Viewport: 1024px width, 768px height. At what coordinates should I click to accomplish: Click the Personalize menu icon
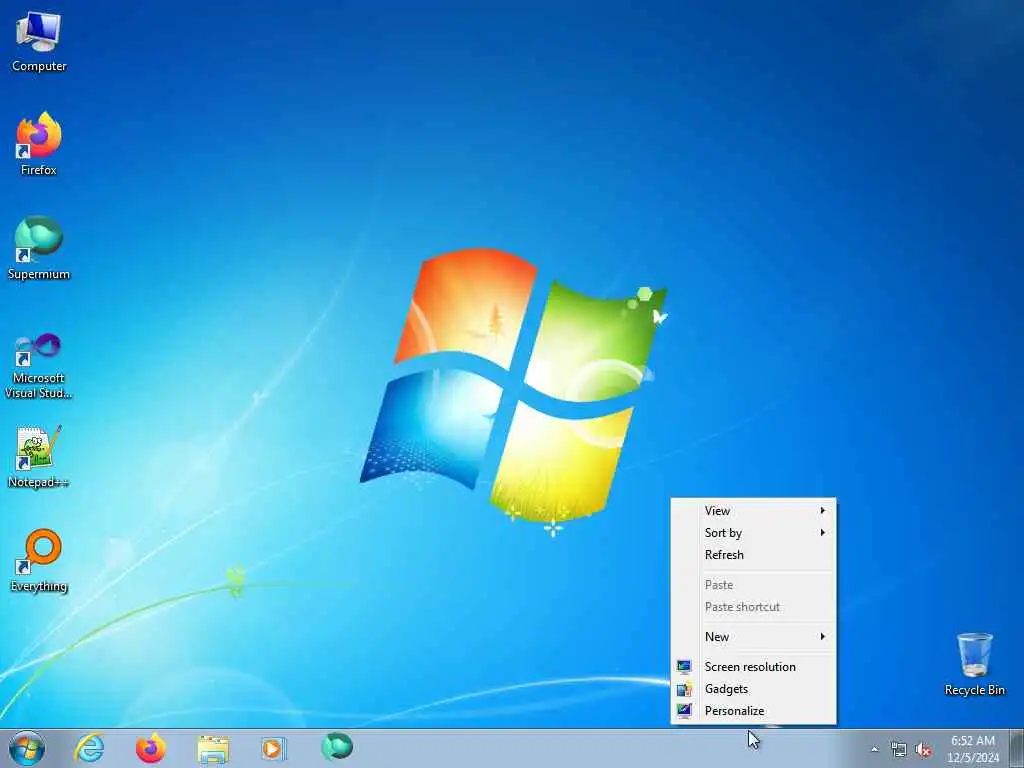(x=684, y=711)
